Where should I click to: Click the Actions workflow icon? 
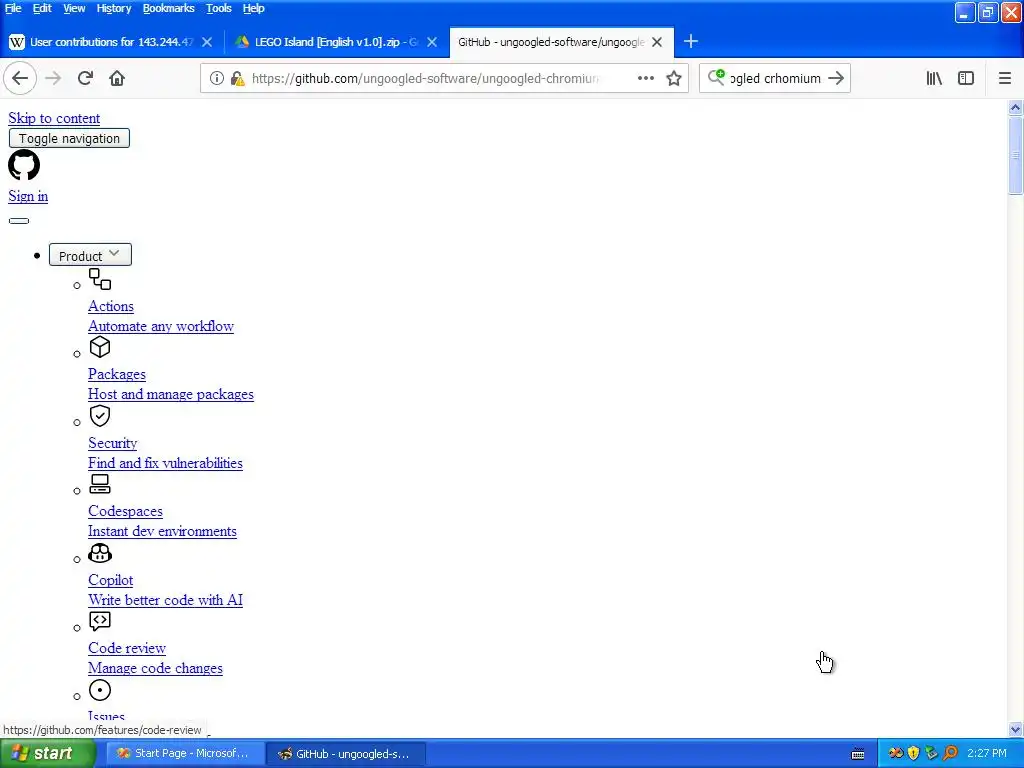[100, 279]
